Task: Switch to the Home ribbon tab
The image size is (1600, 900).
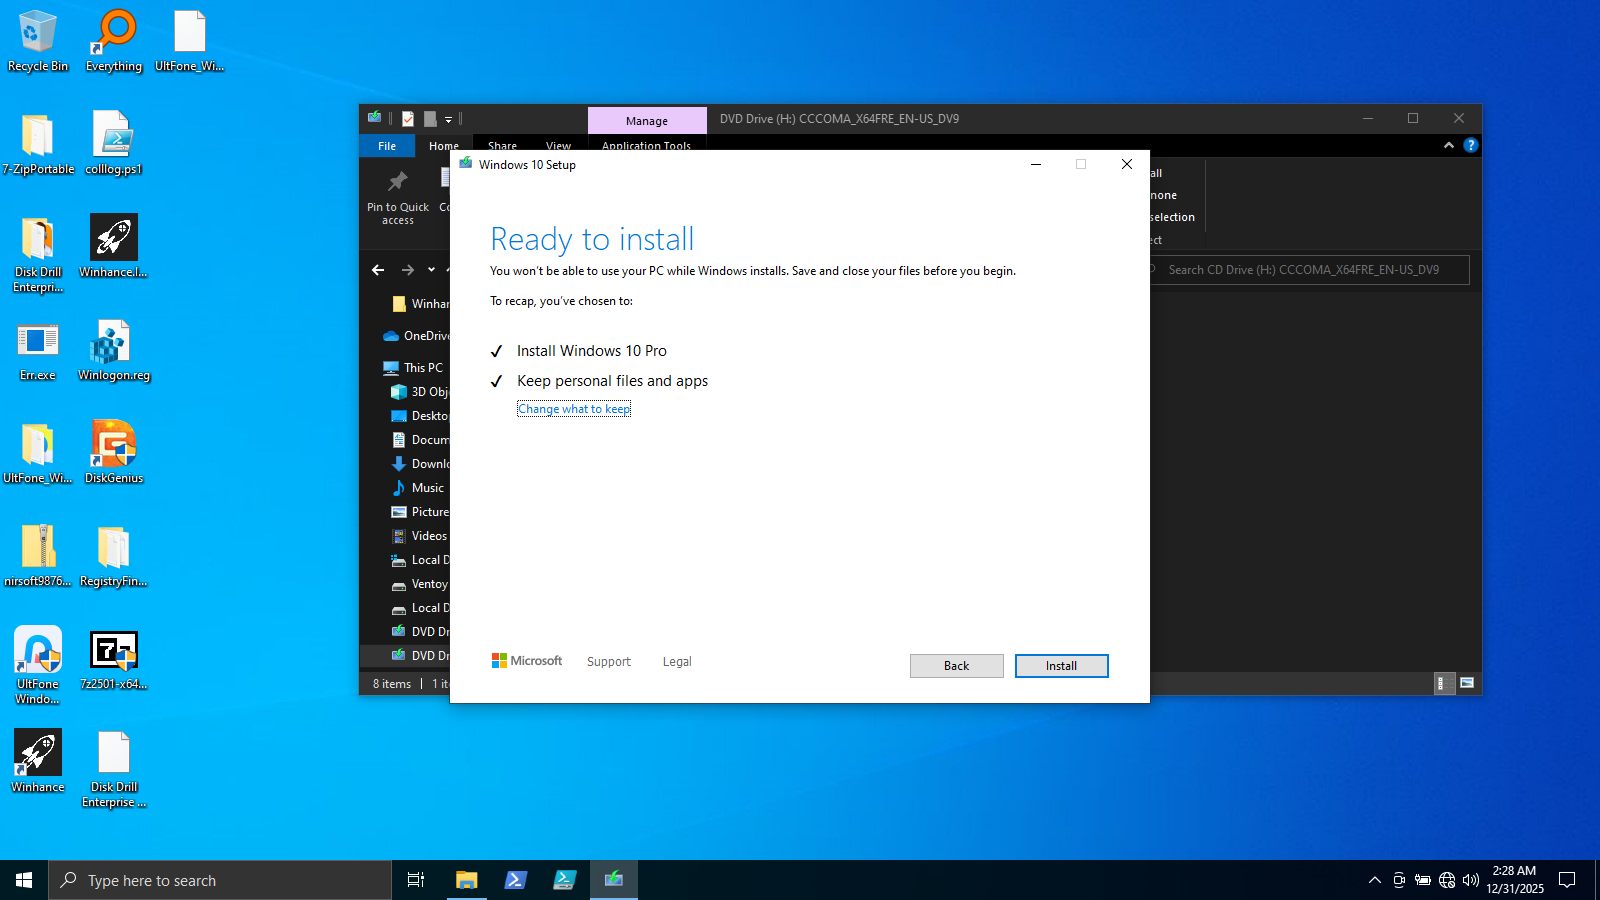Action: click(x=443, y=146)
